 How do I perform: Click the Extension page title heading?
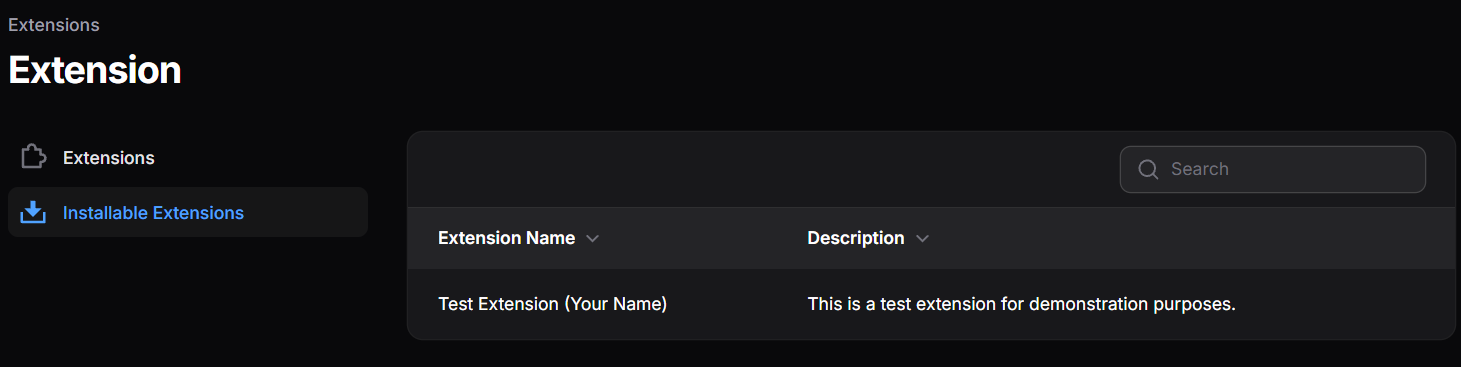(95, 70)
